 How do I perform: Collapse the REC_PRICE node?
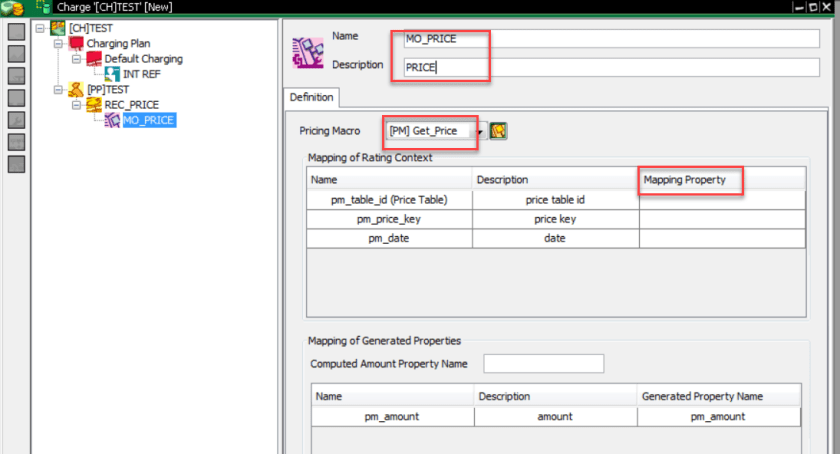coord(77,105)
